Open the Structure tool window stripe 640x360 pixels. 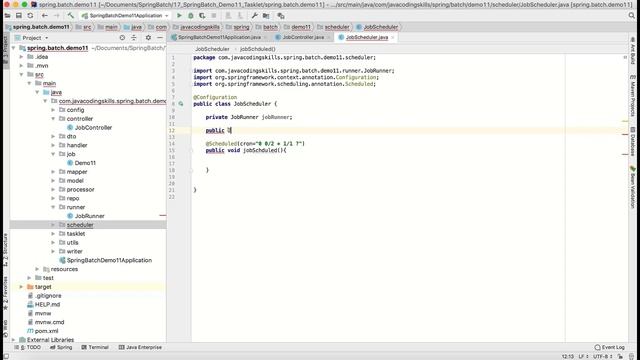coord(5,250)
